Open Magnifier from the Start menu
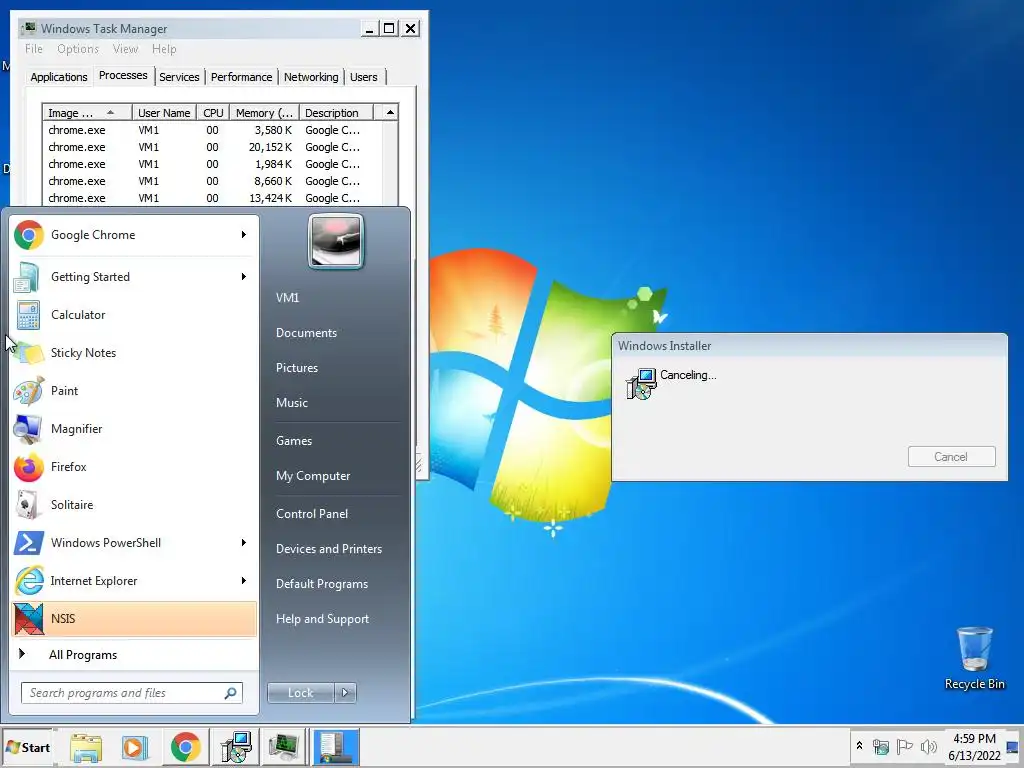Image resolution: width=1024 pixels, height=768 pixels. 134,429
